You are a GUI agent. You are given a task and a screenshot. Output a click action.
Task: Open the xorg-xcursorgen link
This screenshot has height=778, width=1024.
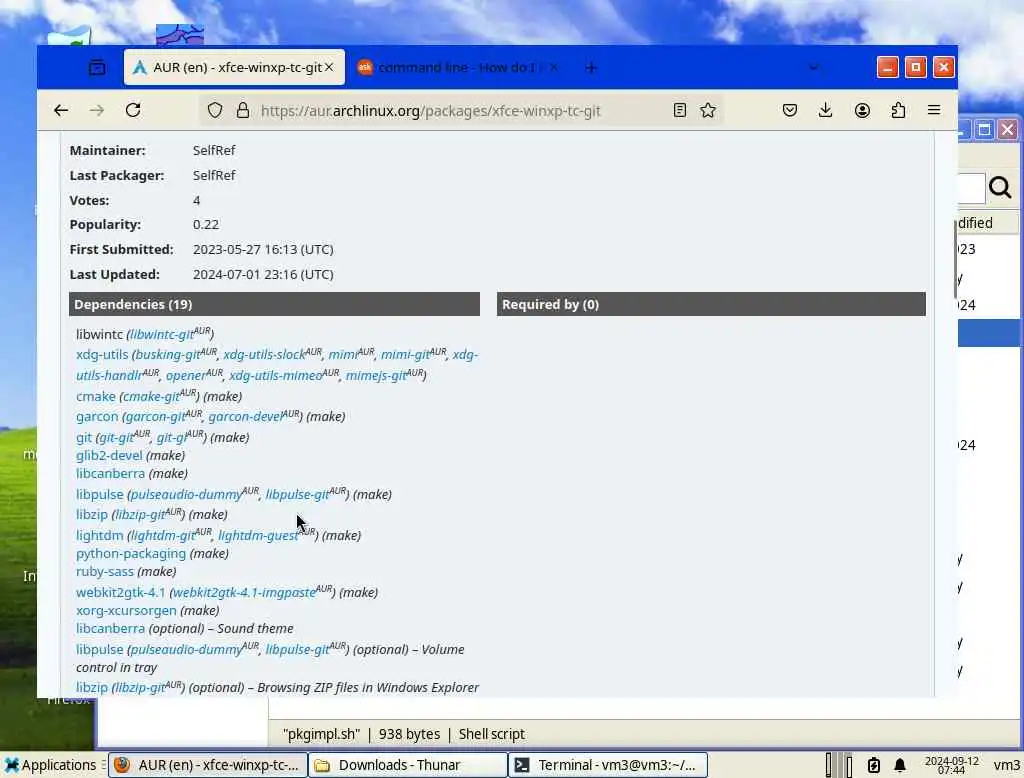point(126,610)
